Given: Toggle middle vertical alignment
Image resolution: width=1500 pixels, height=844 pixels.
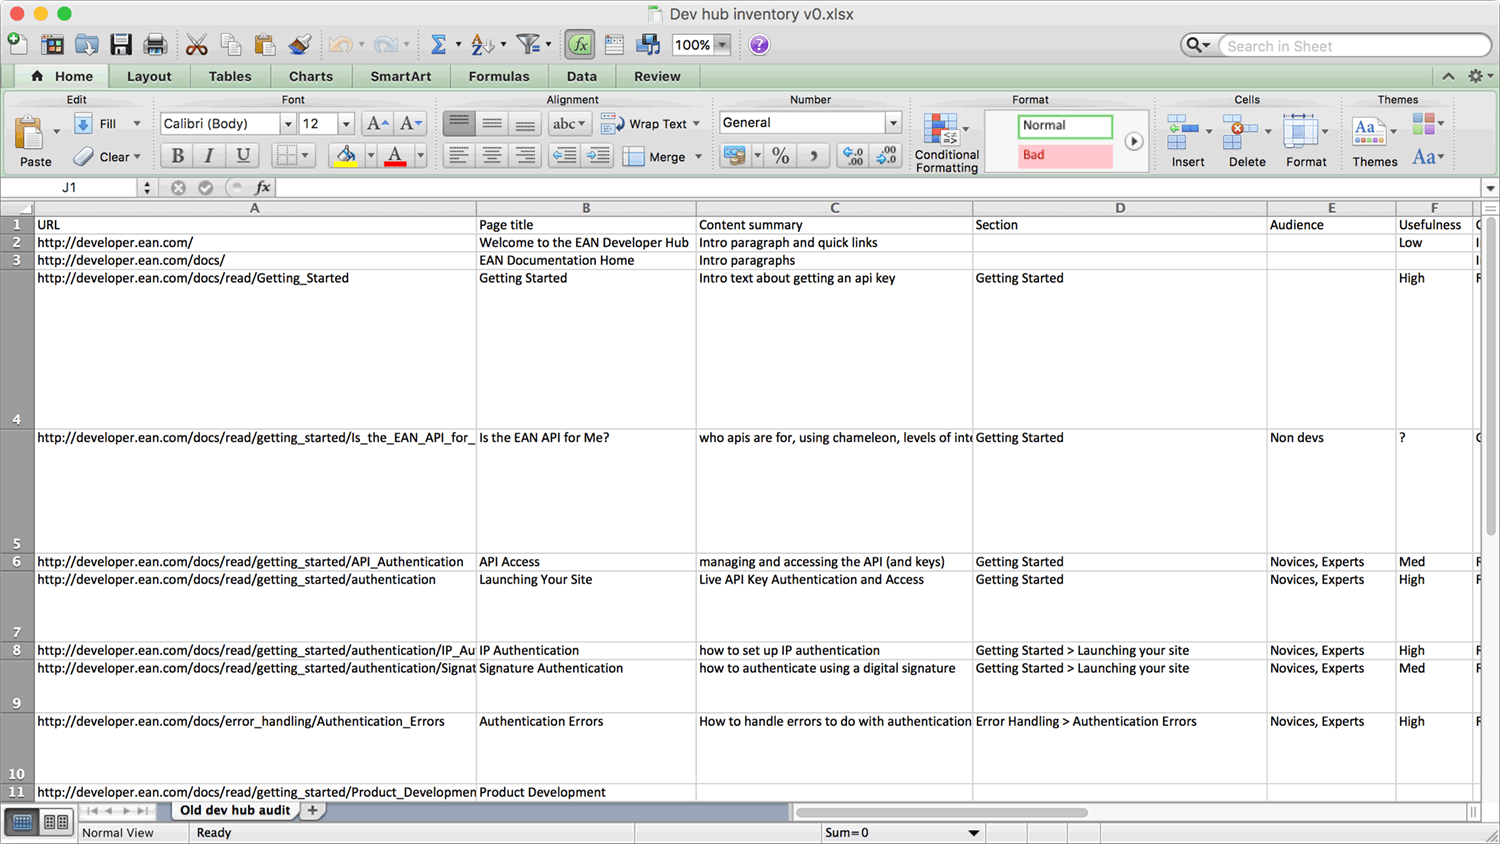Looking at the screenshot, I should coord(492,123).
